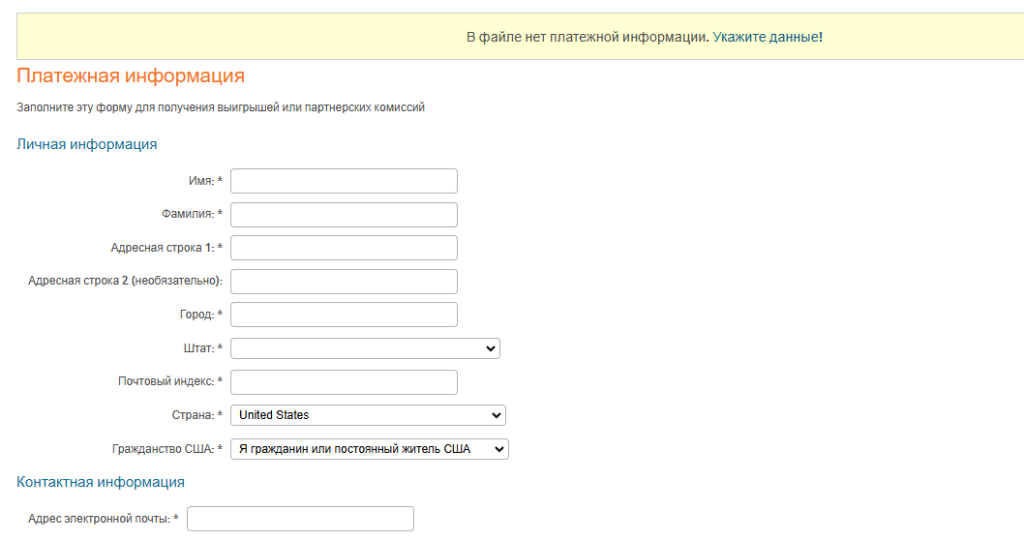The image size is (1024, 541).
Task: Click the 'Платежная информация' page heading
Action: point(131,76)
